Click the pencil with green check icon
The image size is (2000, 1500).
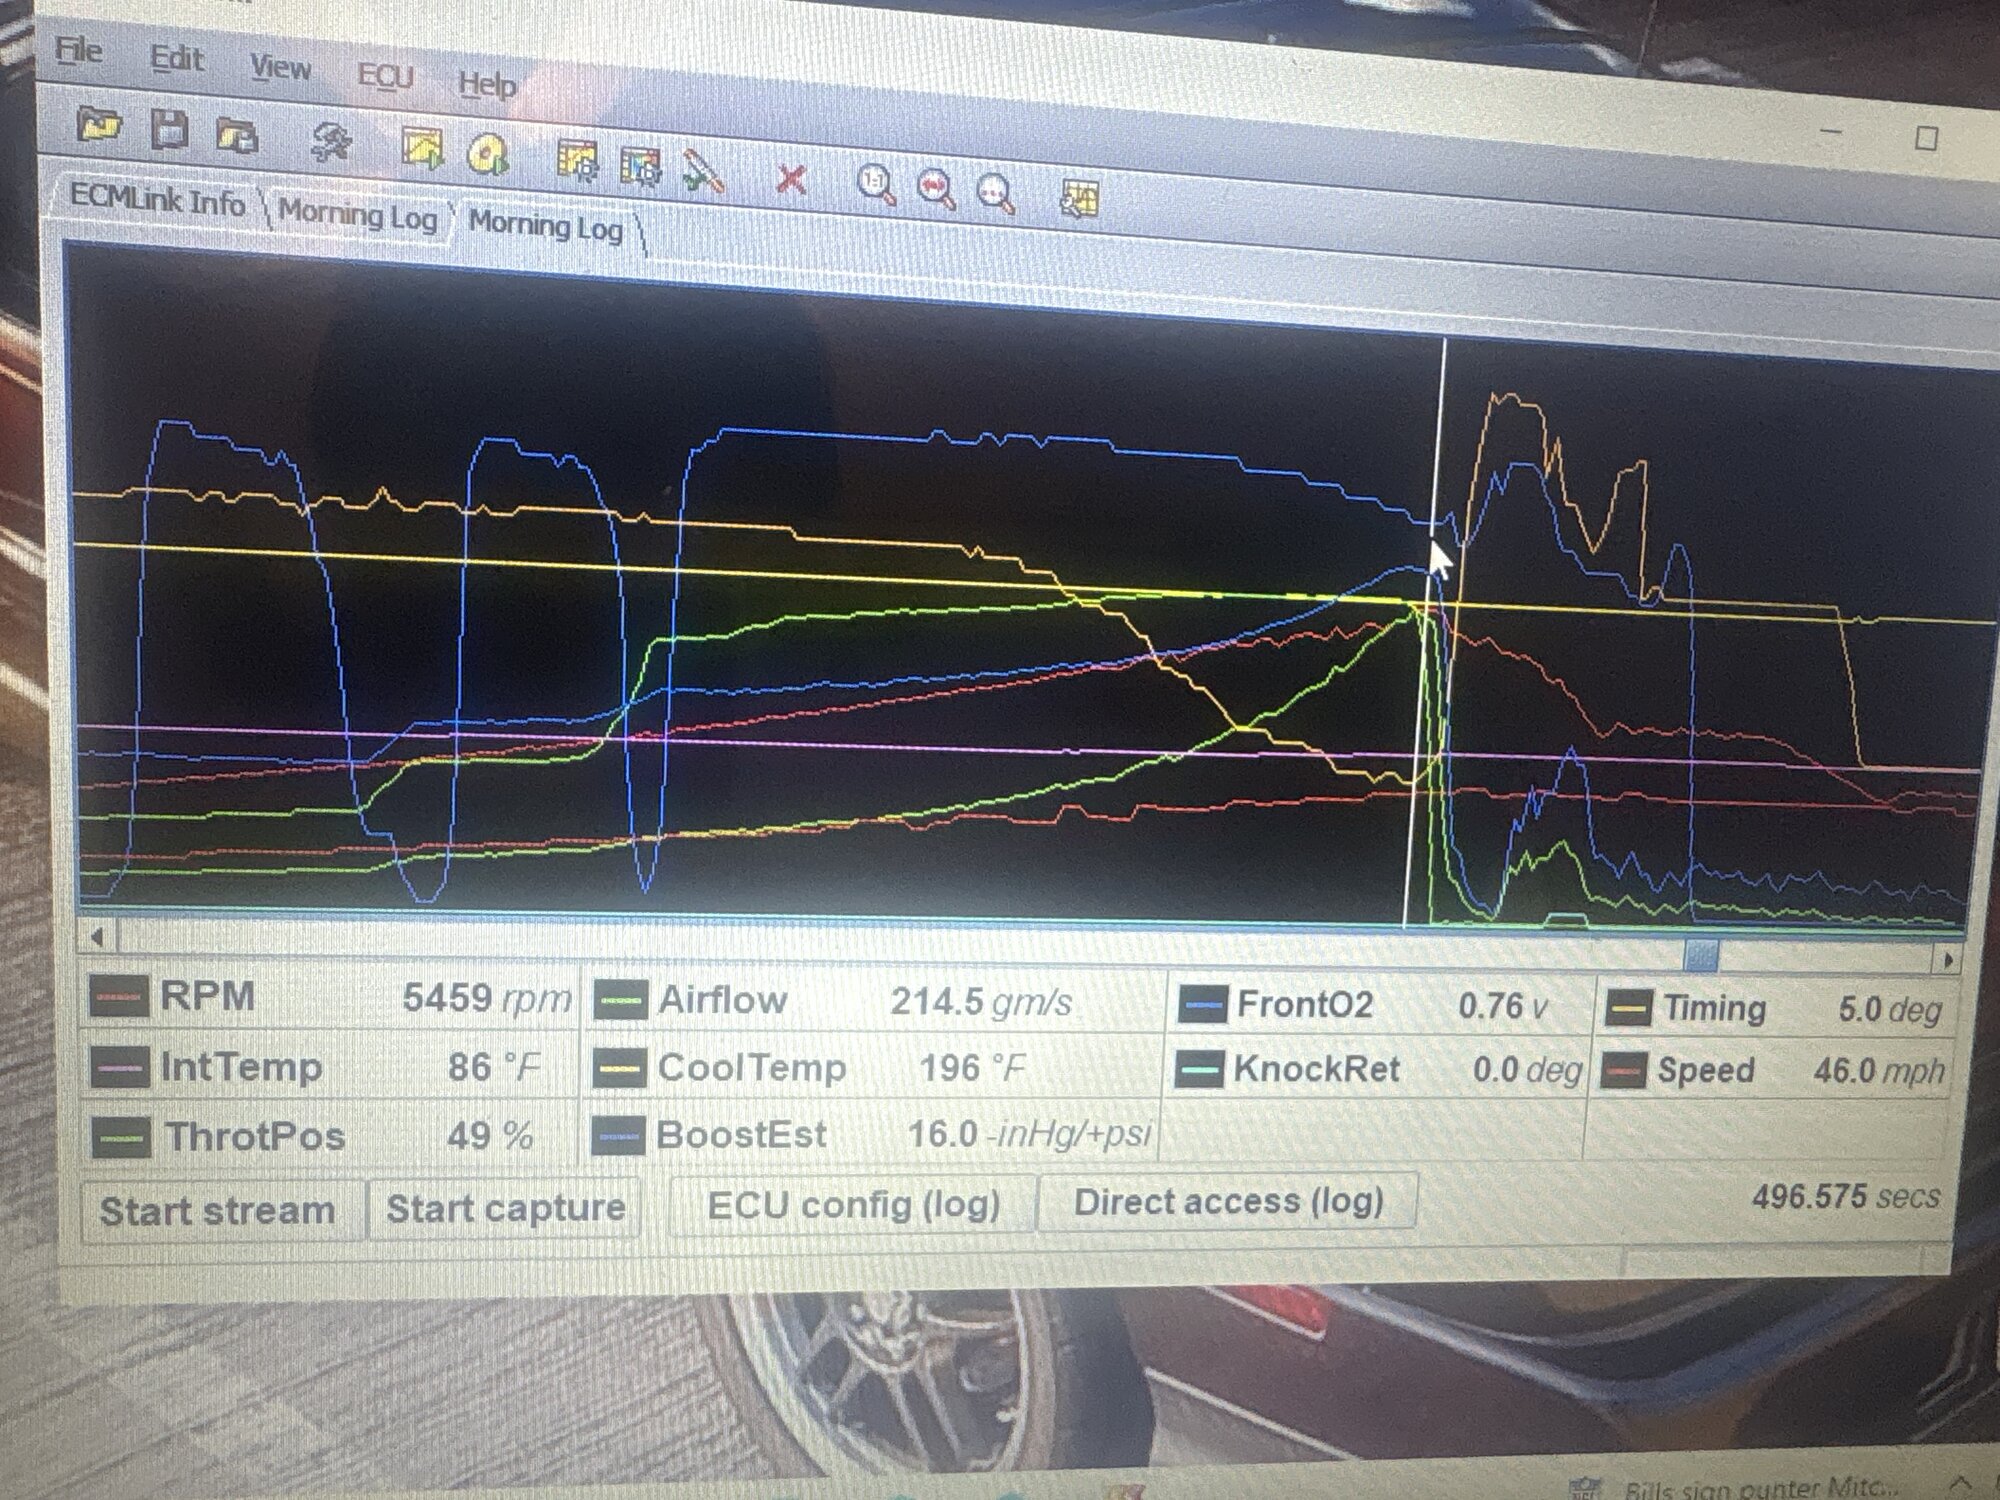[704, 171]
